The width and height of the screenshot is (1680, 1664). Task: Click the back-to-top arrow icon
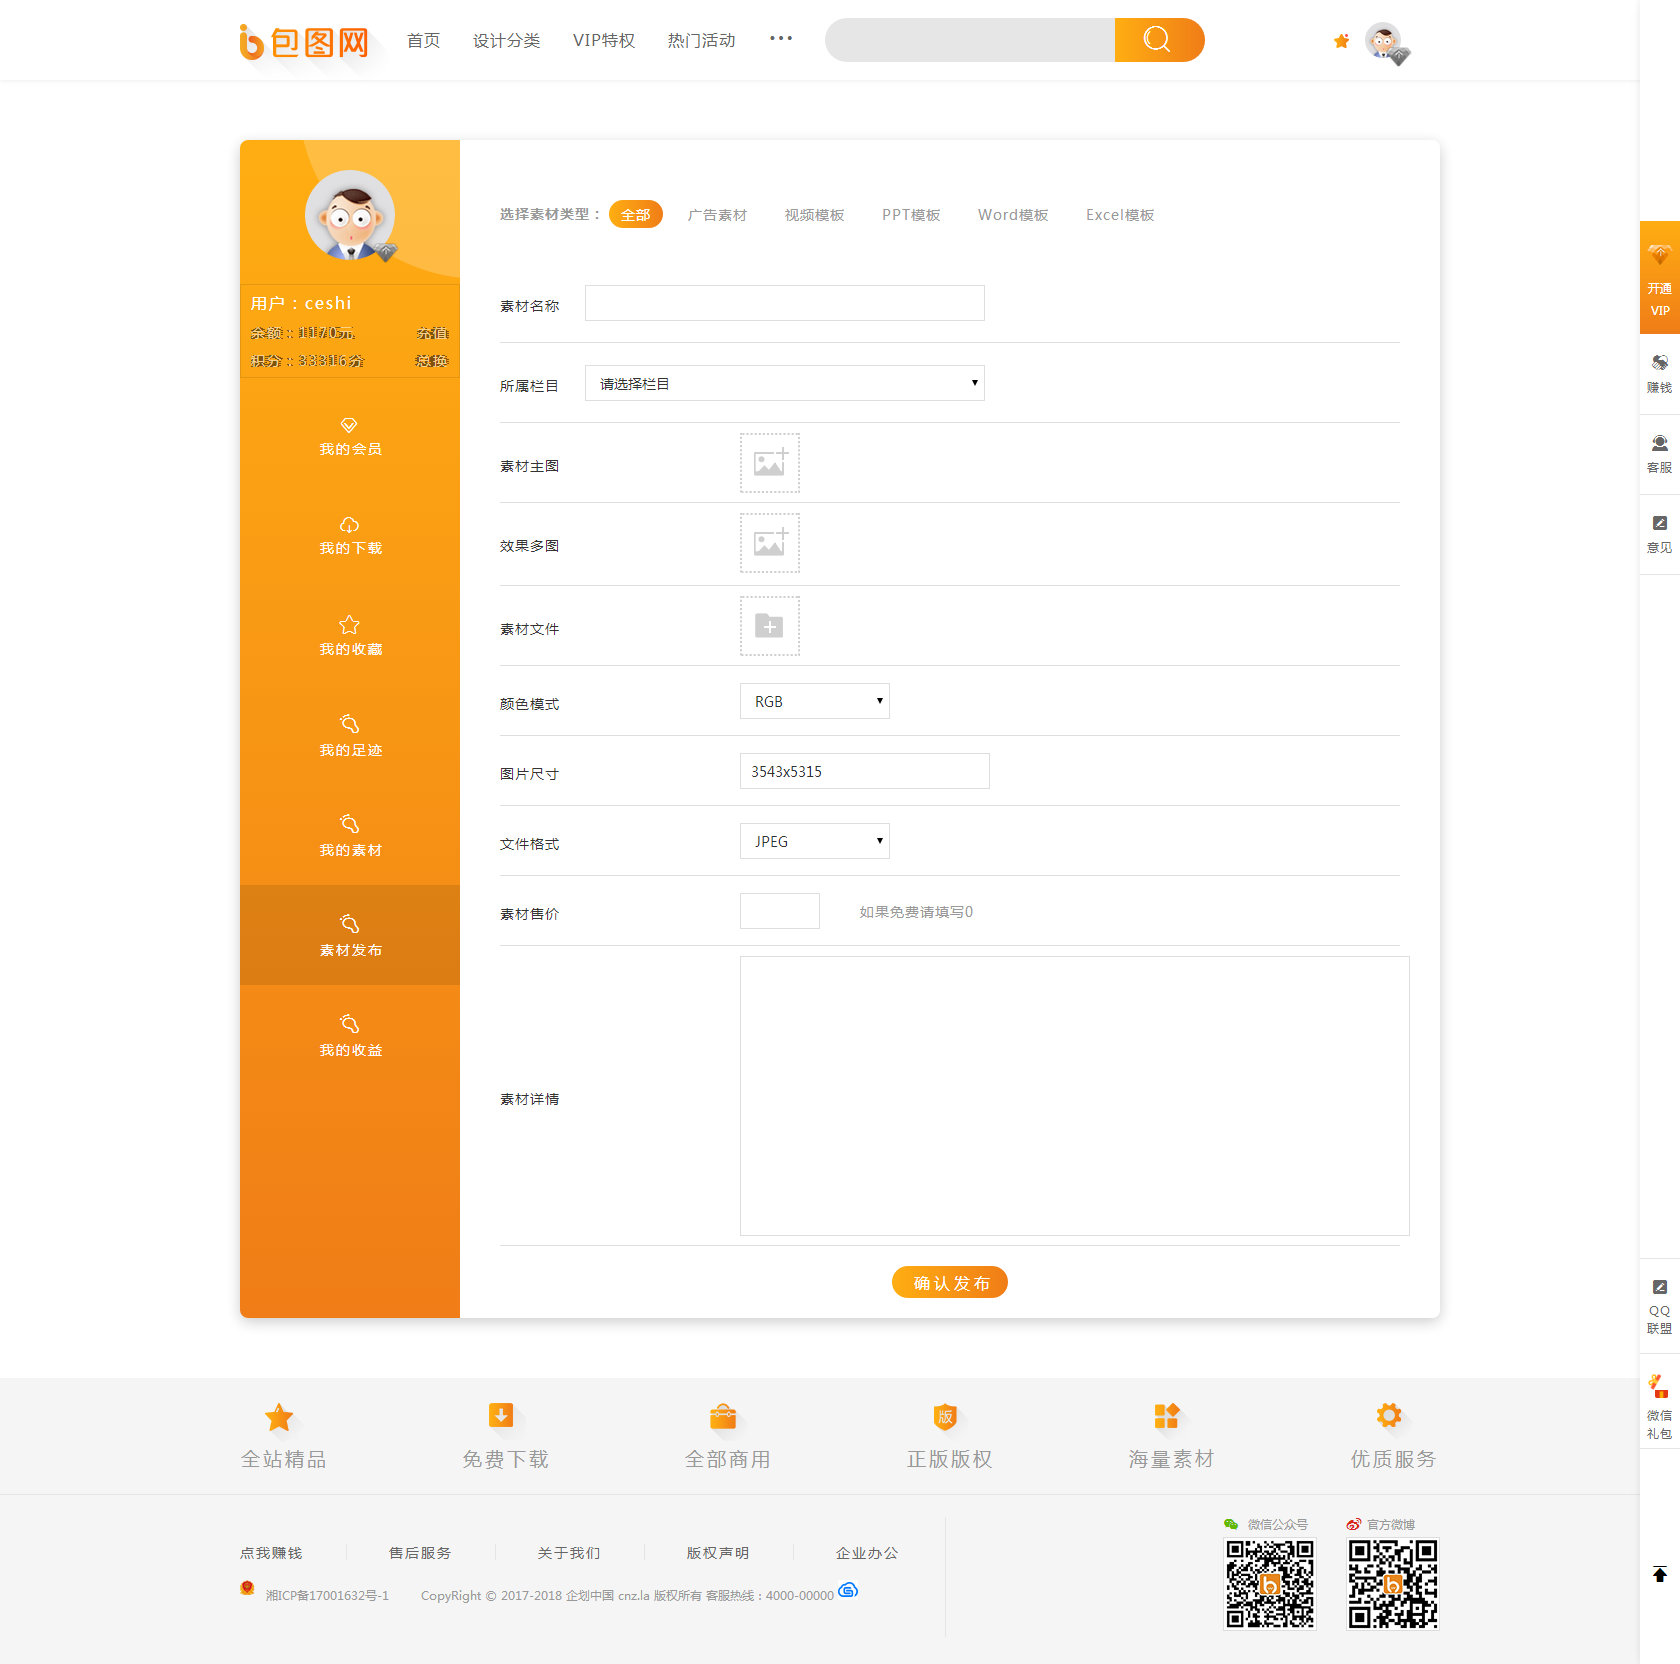pos(1660,1574)
